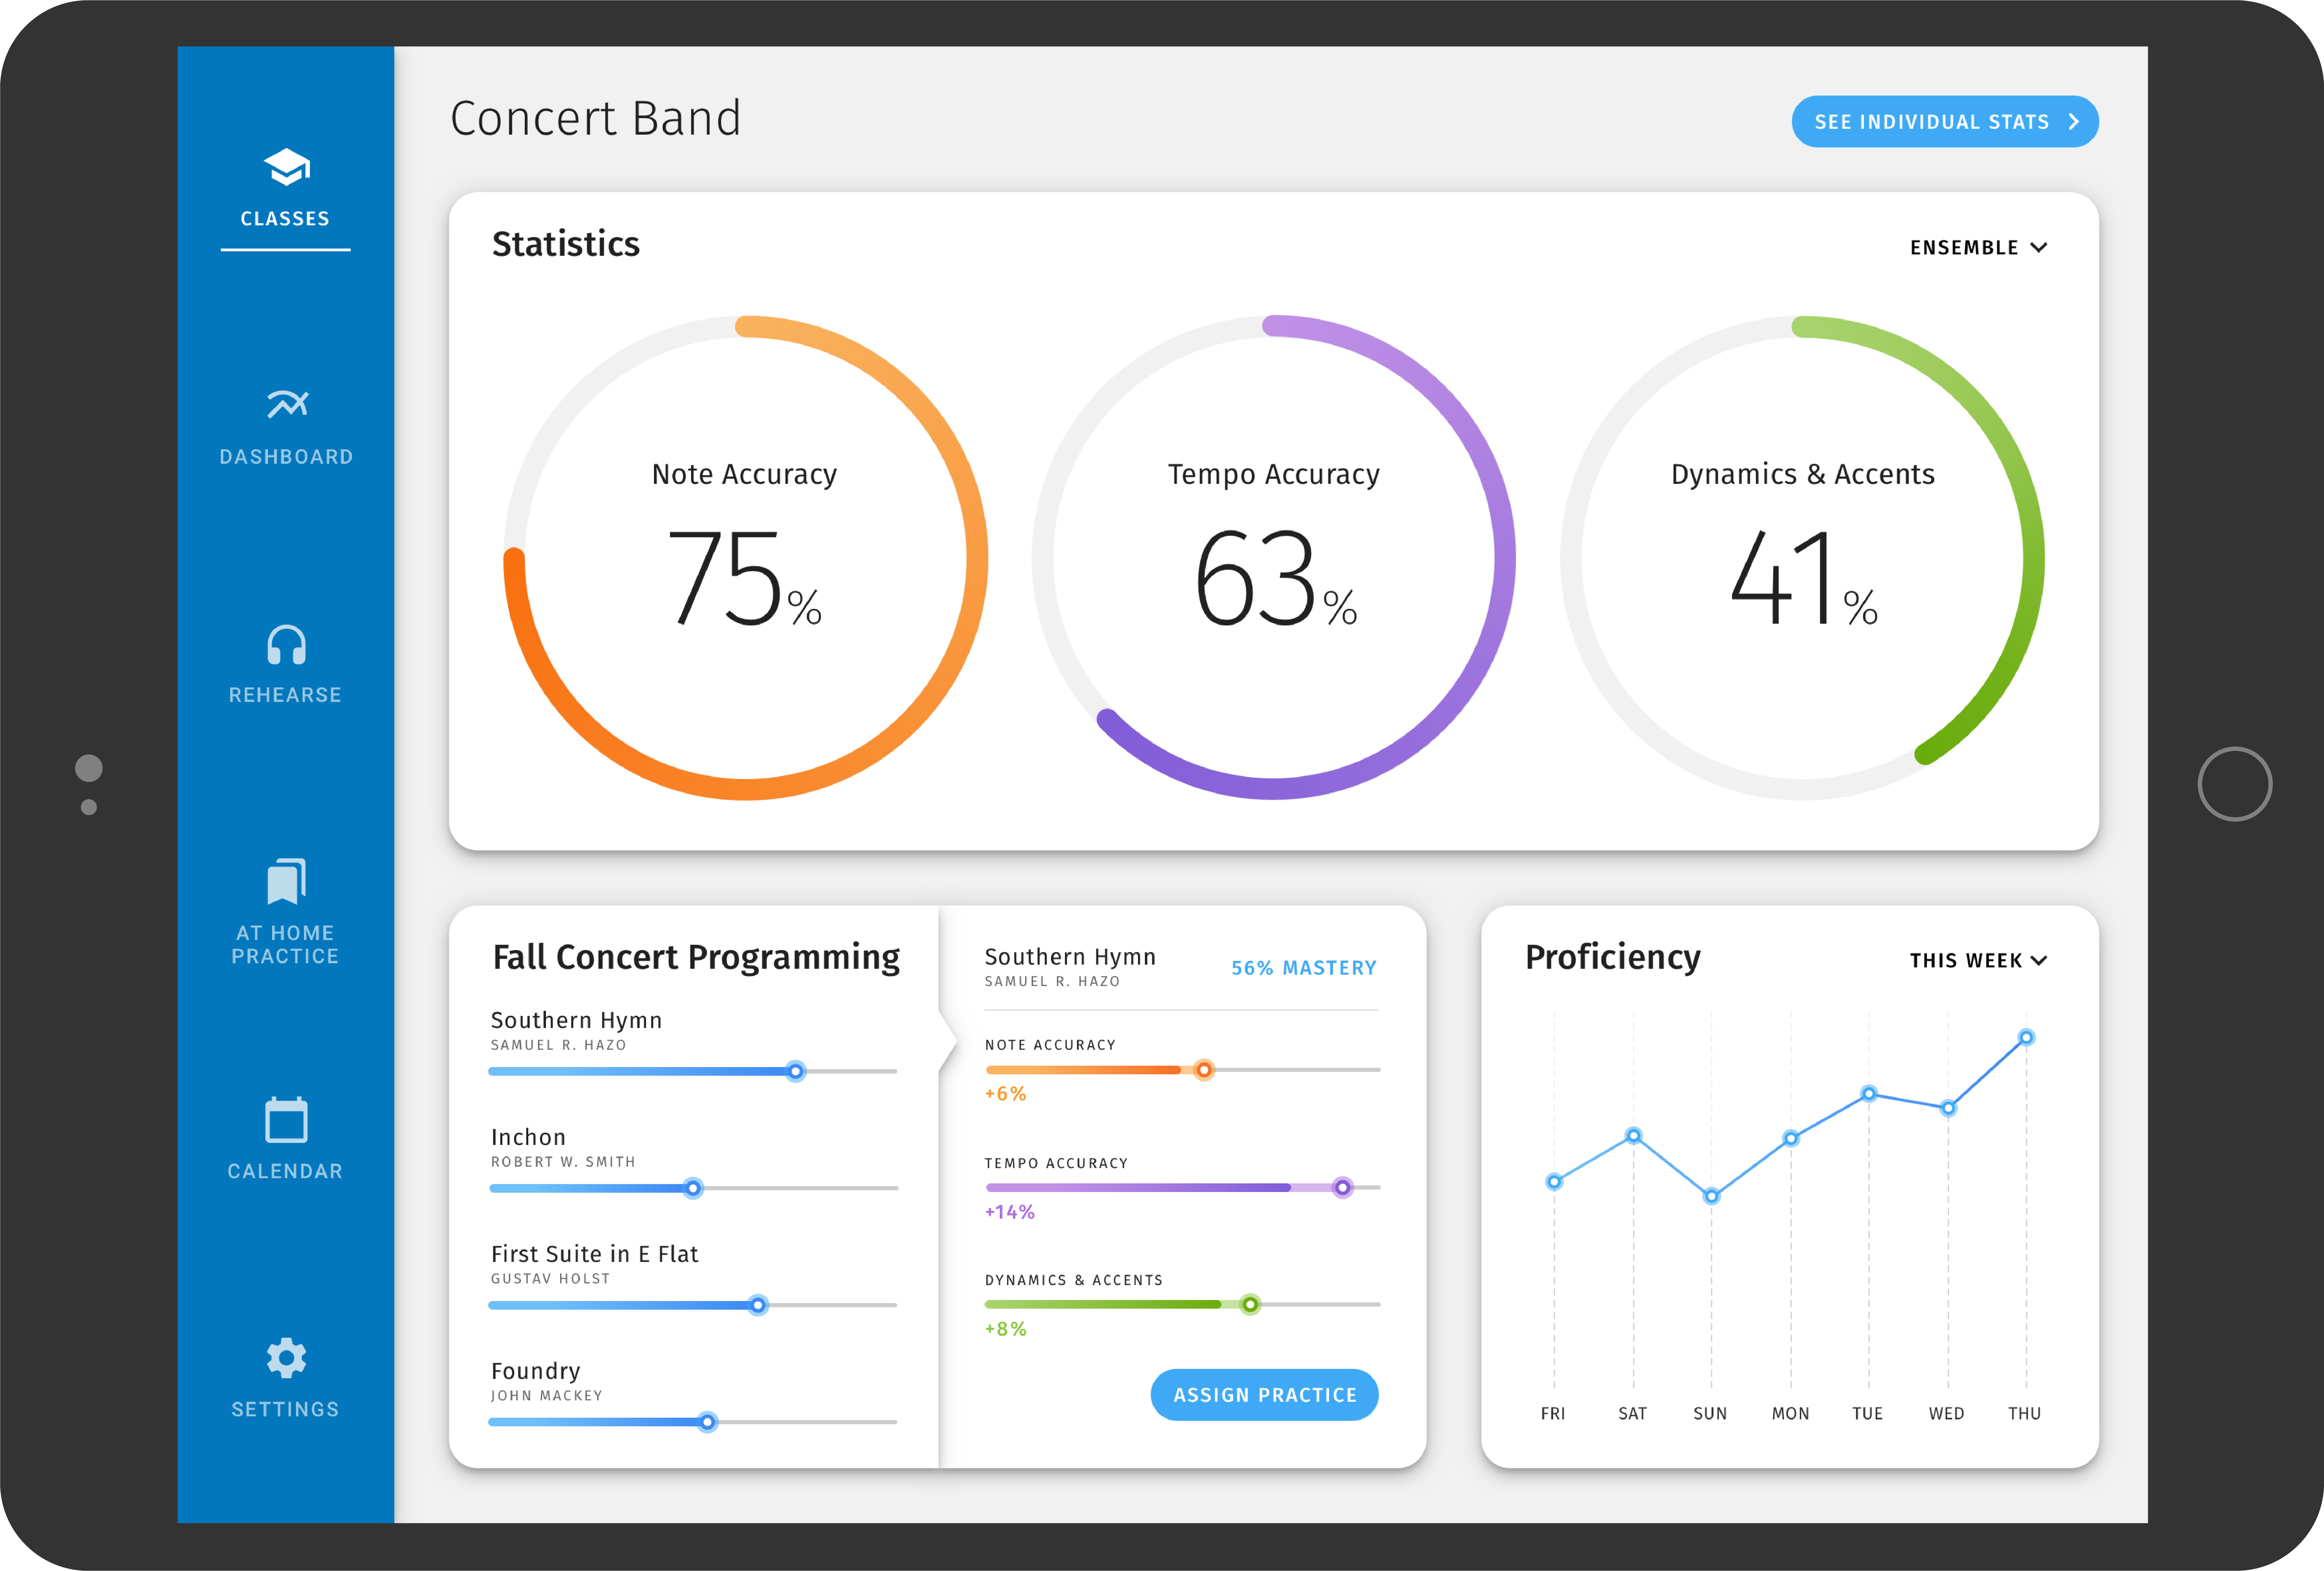This screenshot has height=1571, width=2324.
Task: Go to REHEARSE sidebar label
Action: [285, 695]
